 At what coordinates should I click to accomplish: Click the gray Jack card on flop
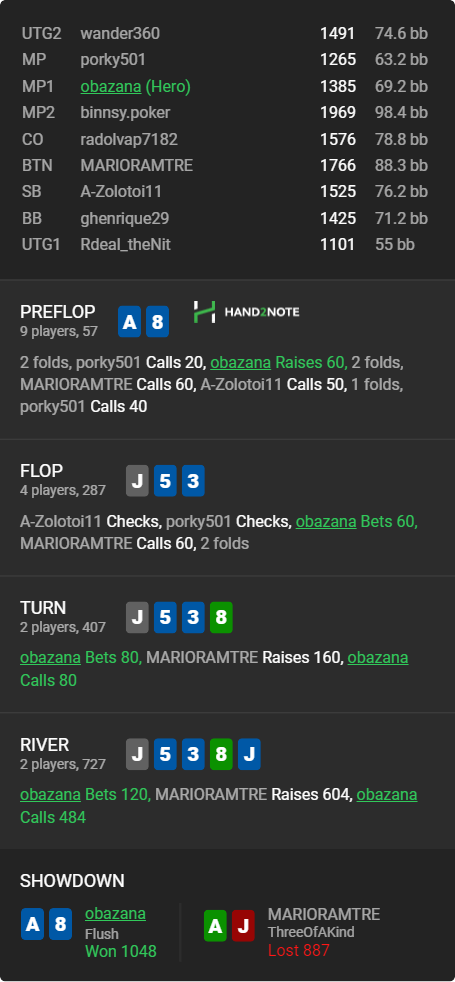(x=137, y=481)
